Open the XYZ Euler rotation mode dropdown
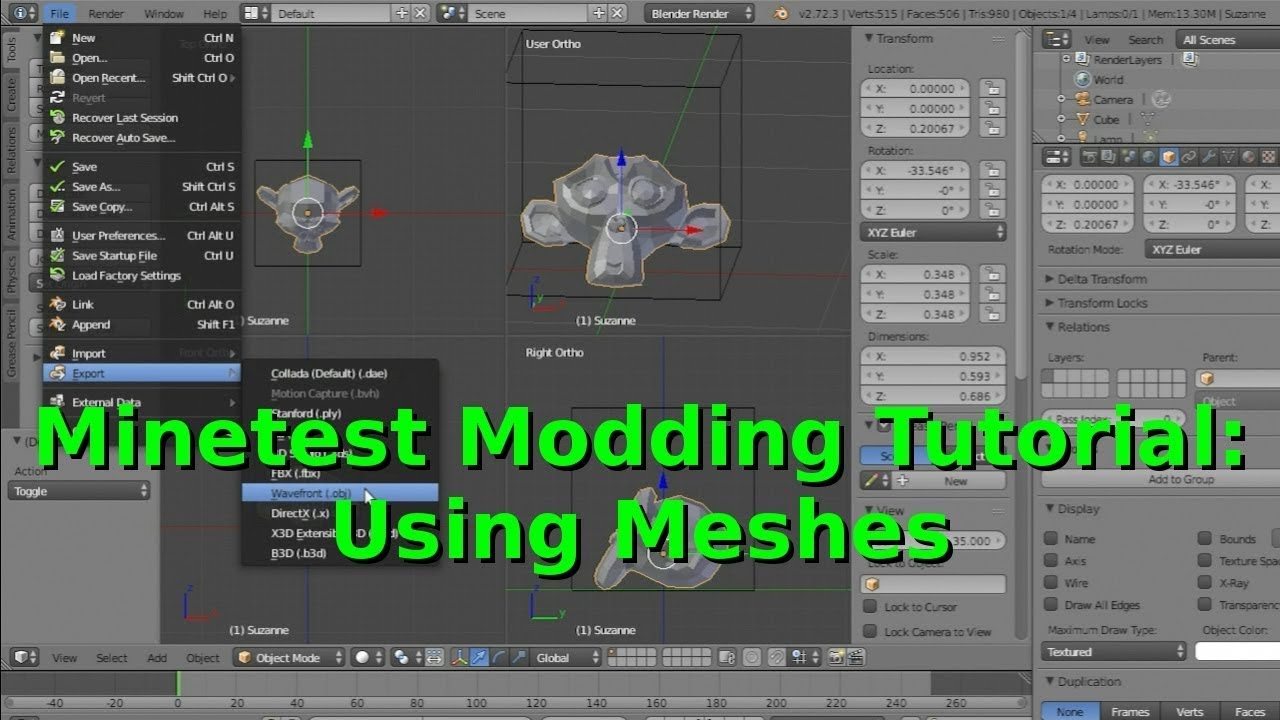 click(933, 232)
